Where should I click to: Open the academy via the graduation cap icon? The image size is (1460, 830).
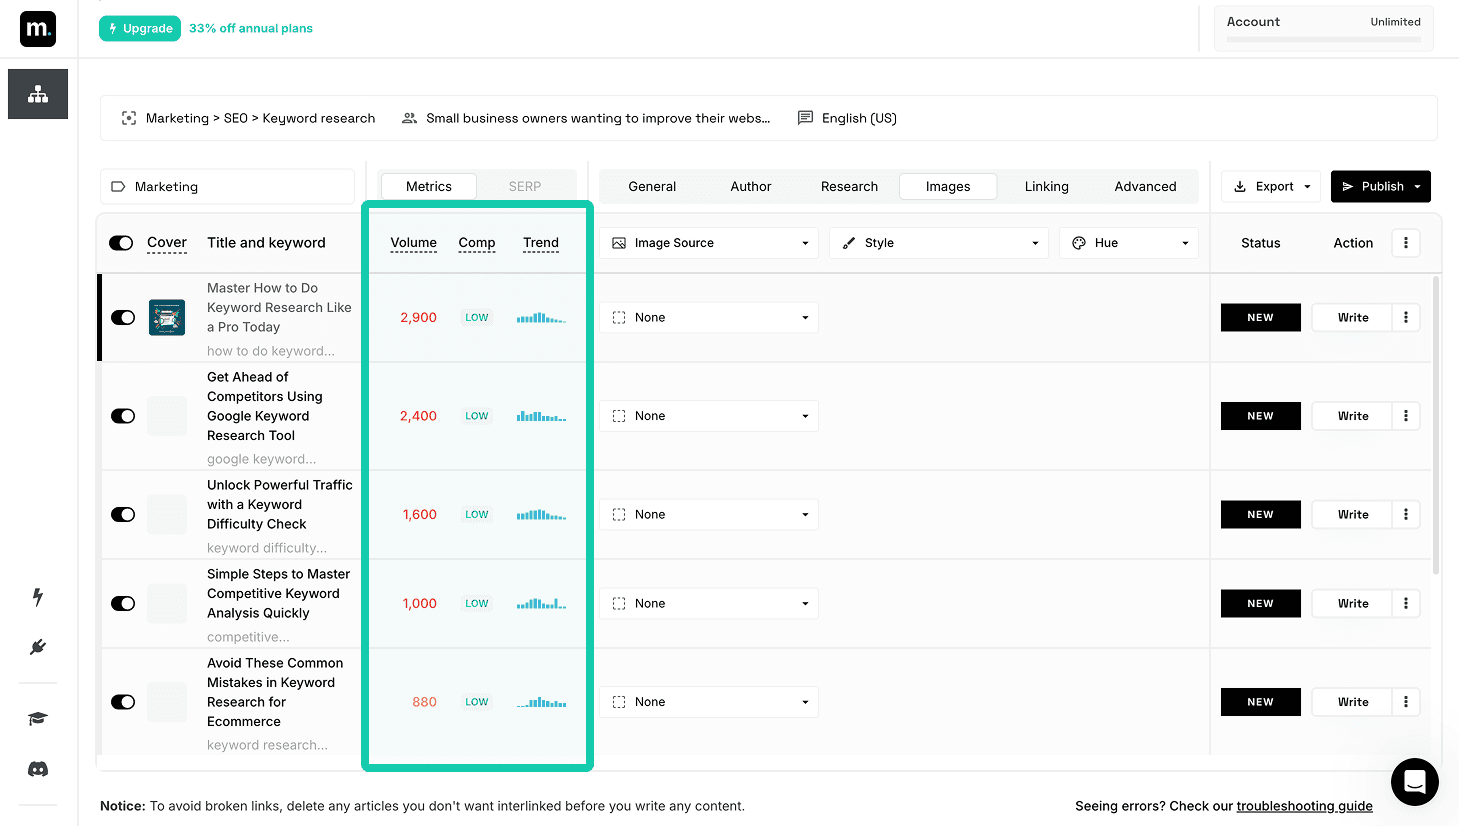pos(37,719)
